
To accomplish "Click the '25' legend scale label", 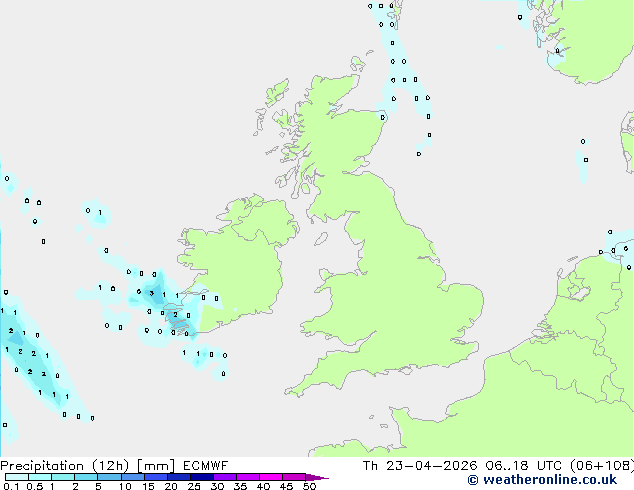I will [194, 486].
